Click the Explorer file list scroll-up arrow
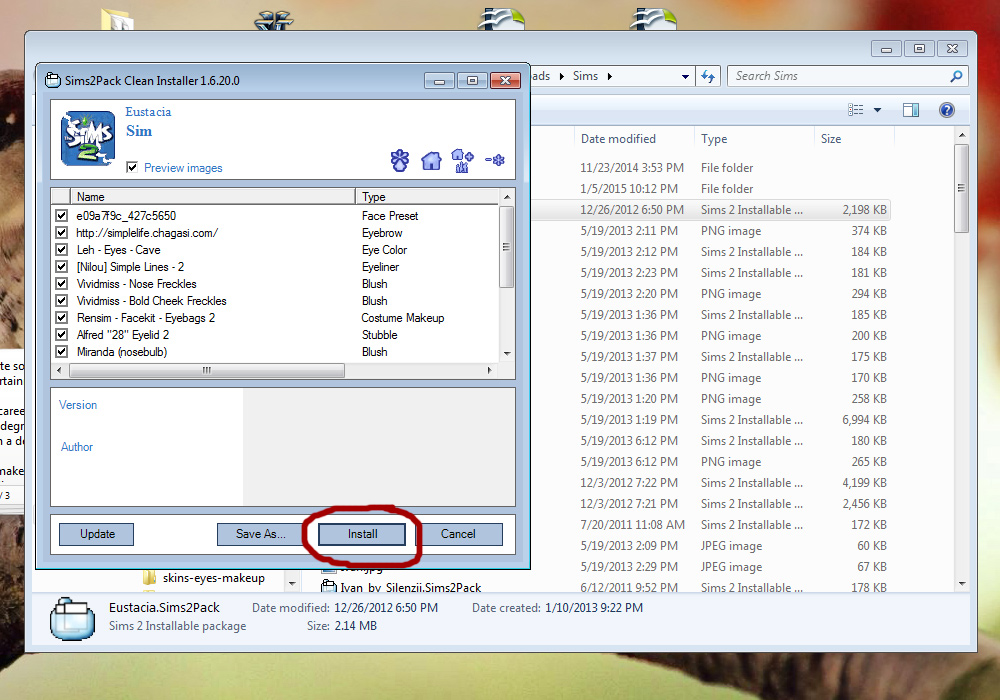Image resolution: width=1000 pixels, height=700 pixels. (962, 135)
